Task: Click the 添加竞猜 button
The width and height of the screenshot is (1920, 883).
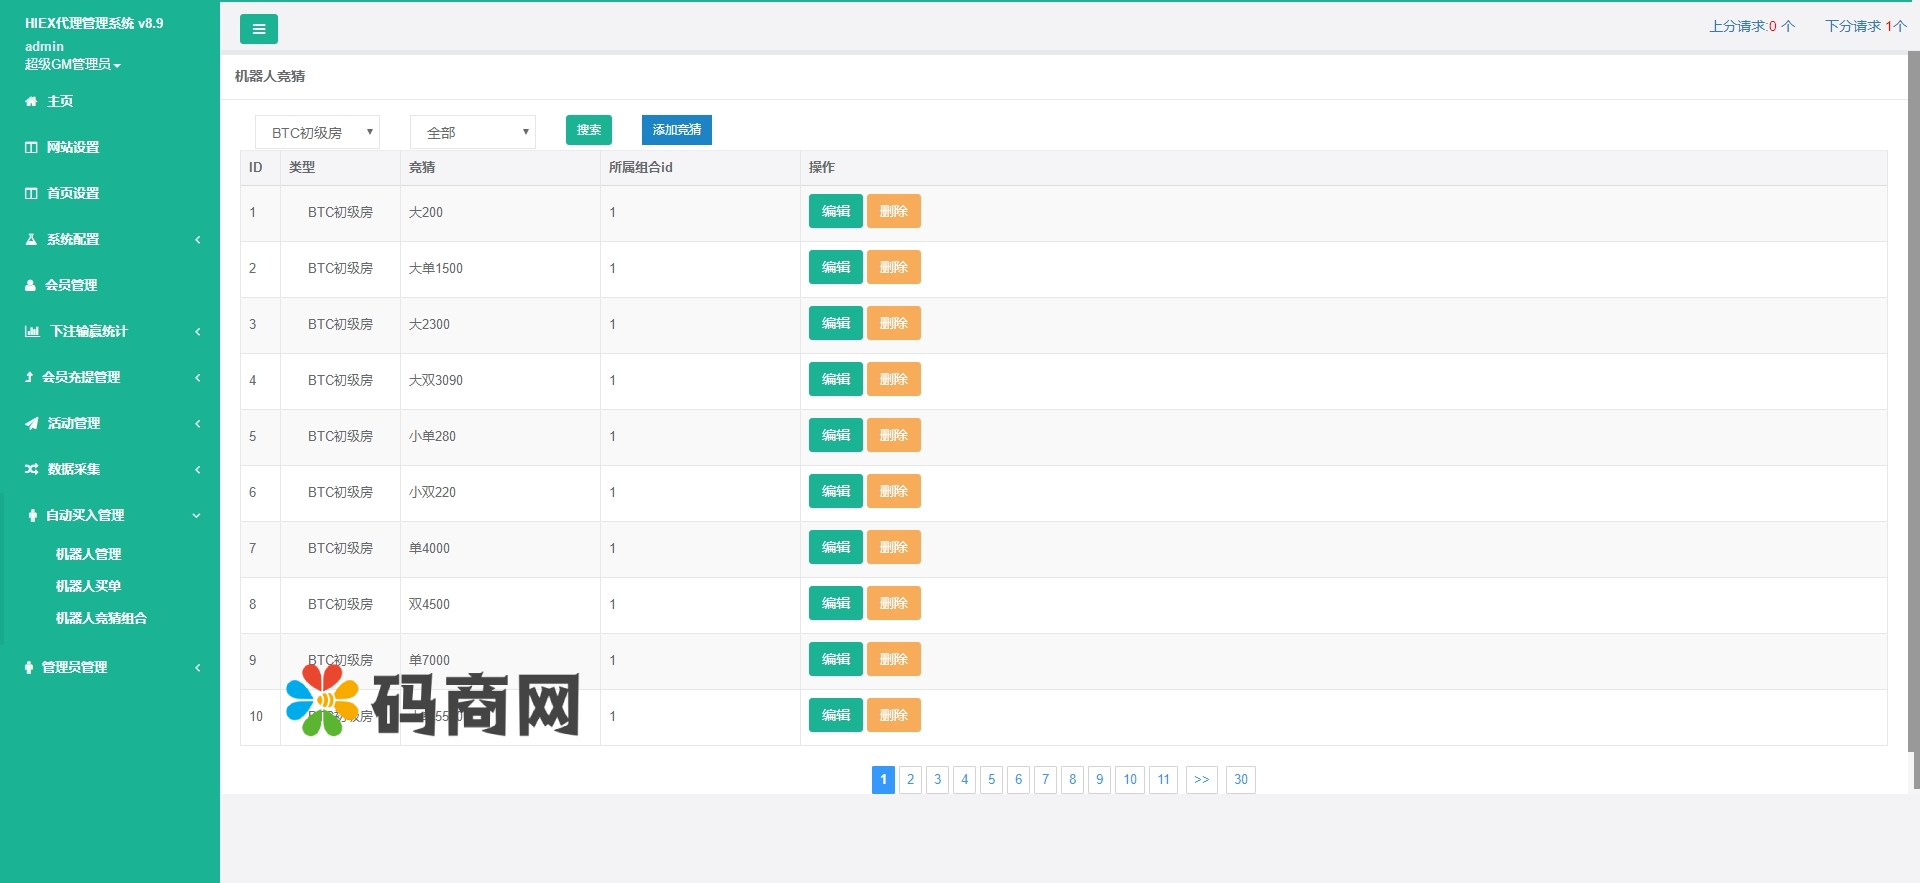Action: (x=676, y=130)
